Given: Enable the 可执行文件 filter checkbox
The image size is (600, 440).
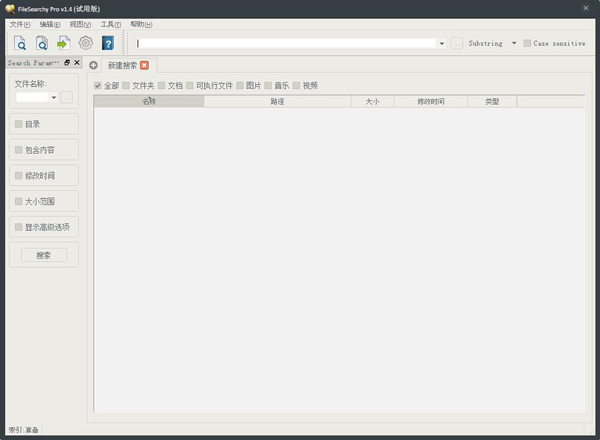Looking at the screenshot, I should click(190, 85).
